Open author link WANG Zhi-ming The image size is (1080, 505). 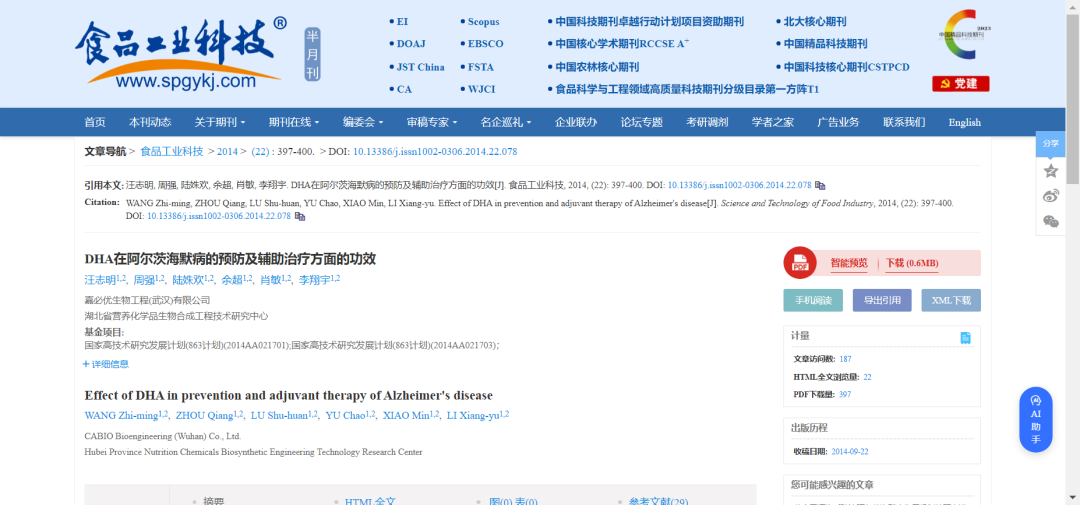[121, 415]
